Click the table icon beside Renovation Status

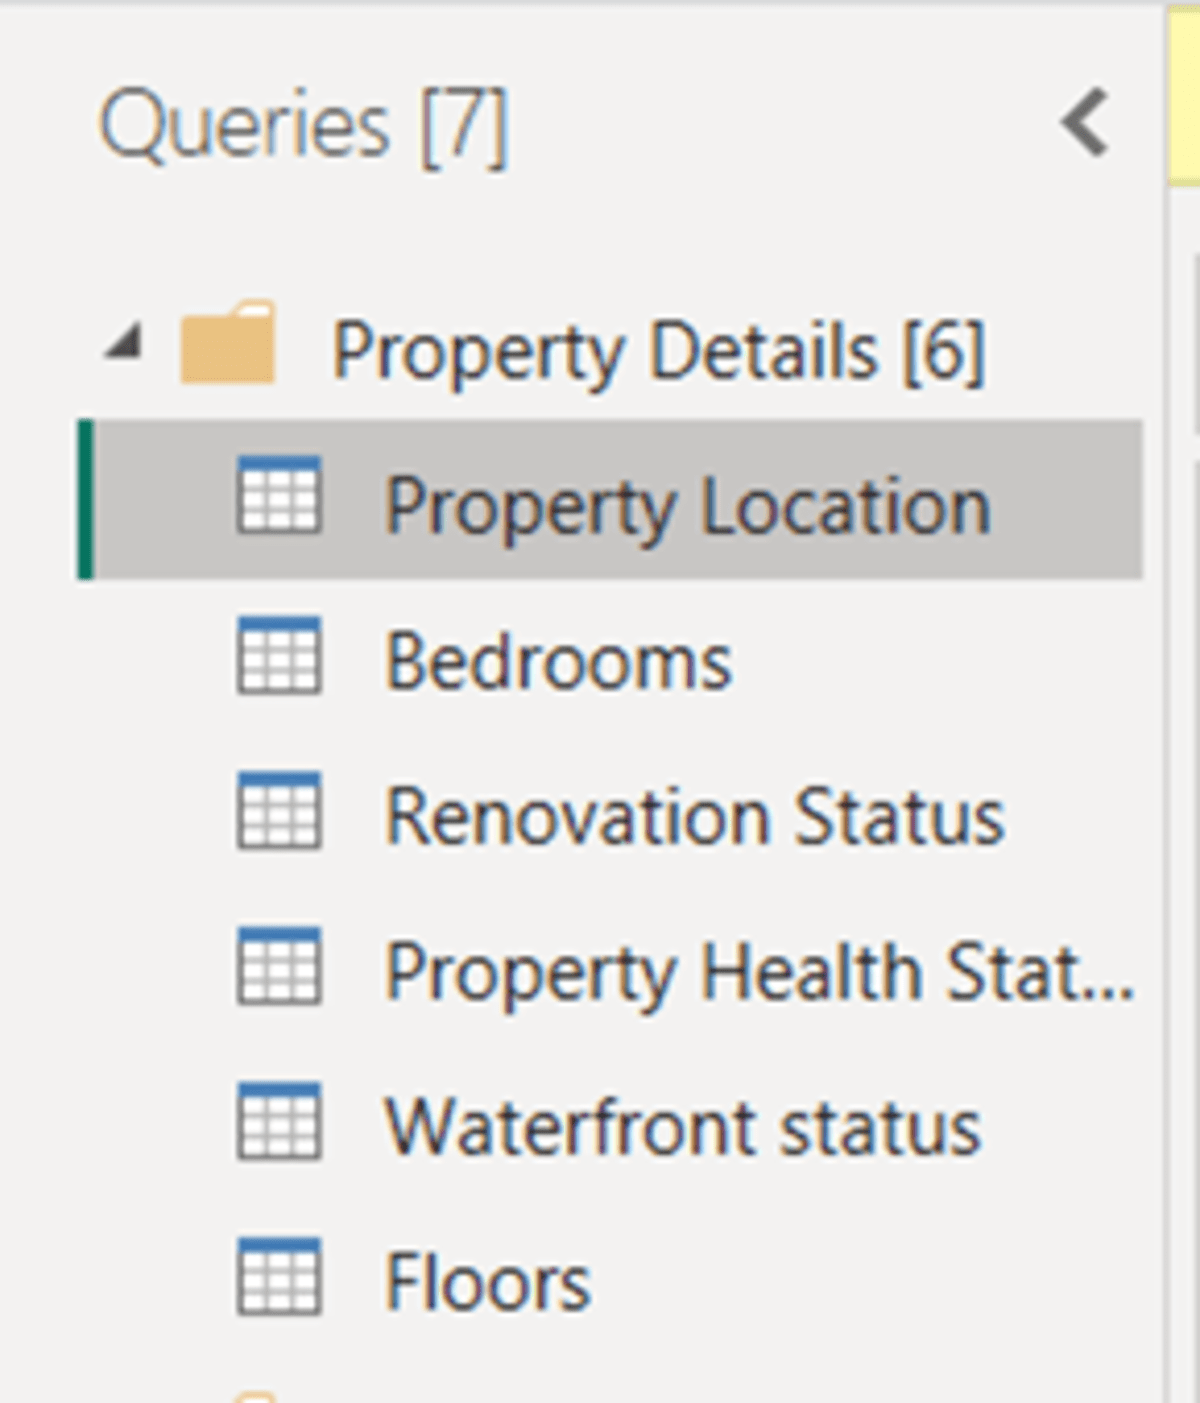pos(279,810)
